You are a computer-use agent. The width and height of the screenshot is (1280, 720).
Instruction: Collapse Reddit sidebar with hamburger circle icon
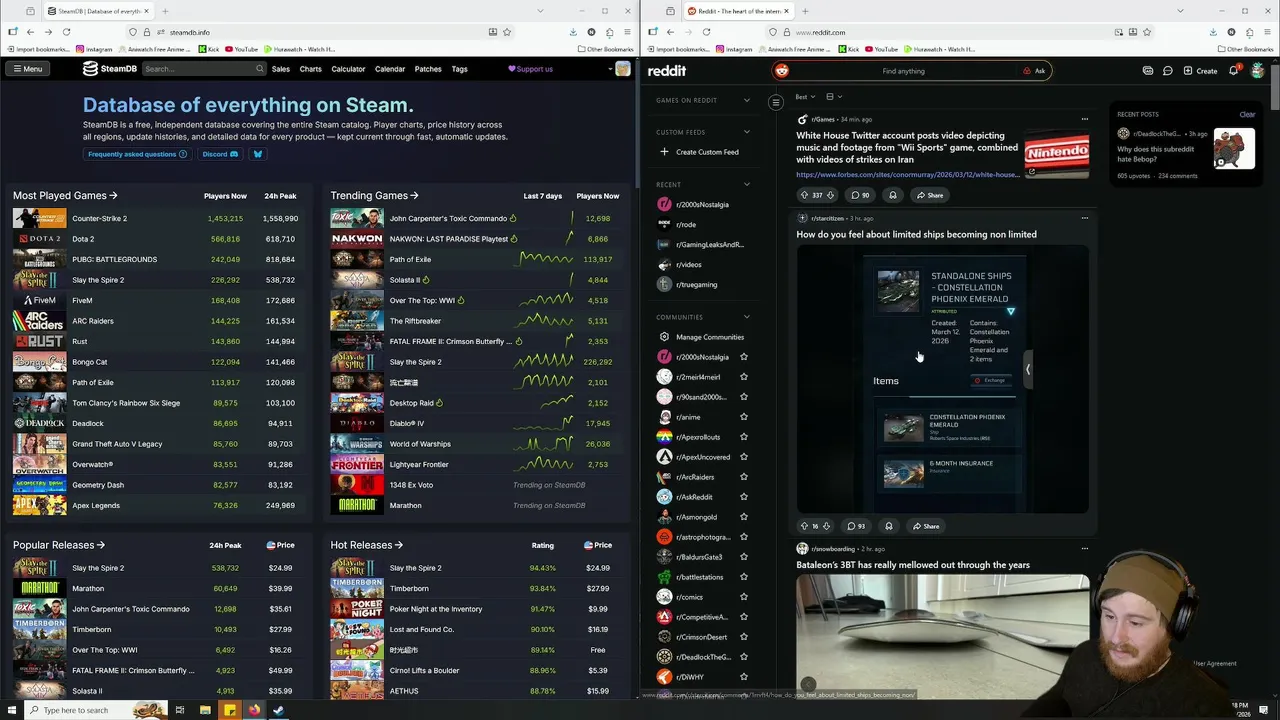tap(776, 102)
